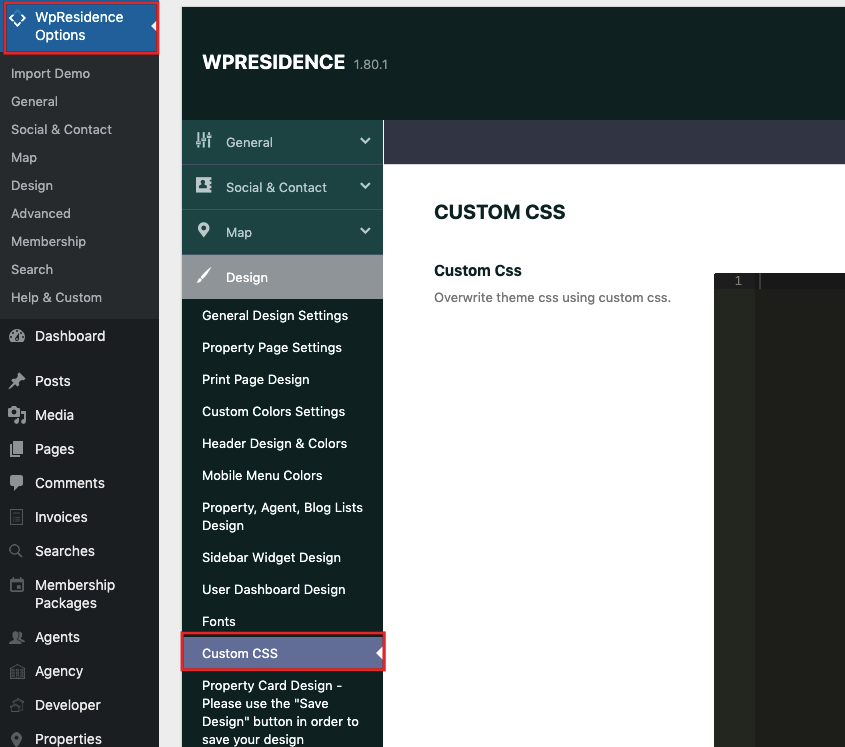Click the Dashboard gauge icon
Viewport: 845px width, 747px height.
17,336
